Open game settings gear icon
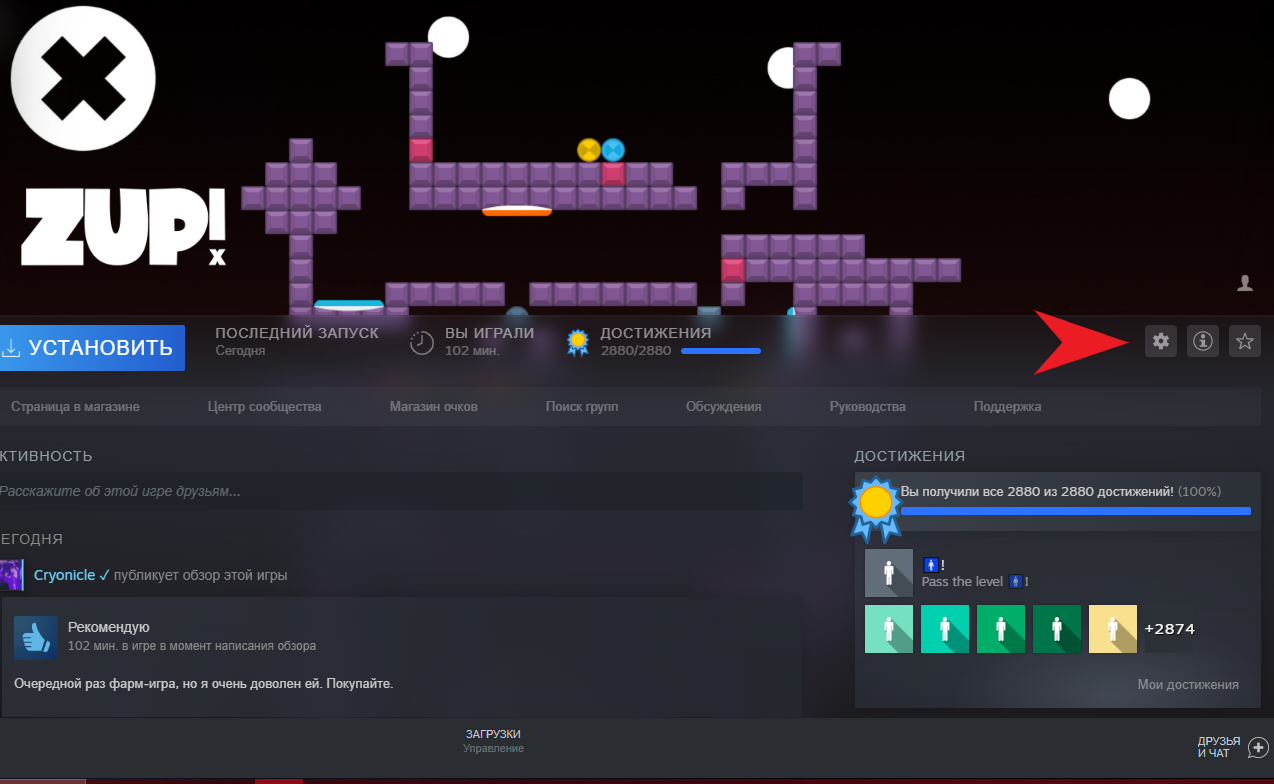The image size is (1274, 784). click(x=1160, y=341)
